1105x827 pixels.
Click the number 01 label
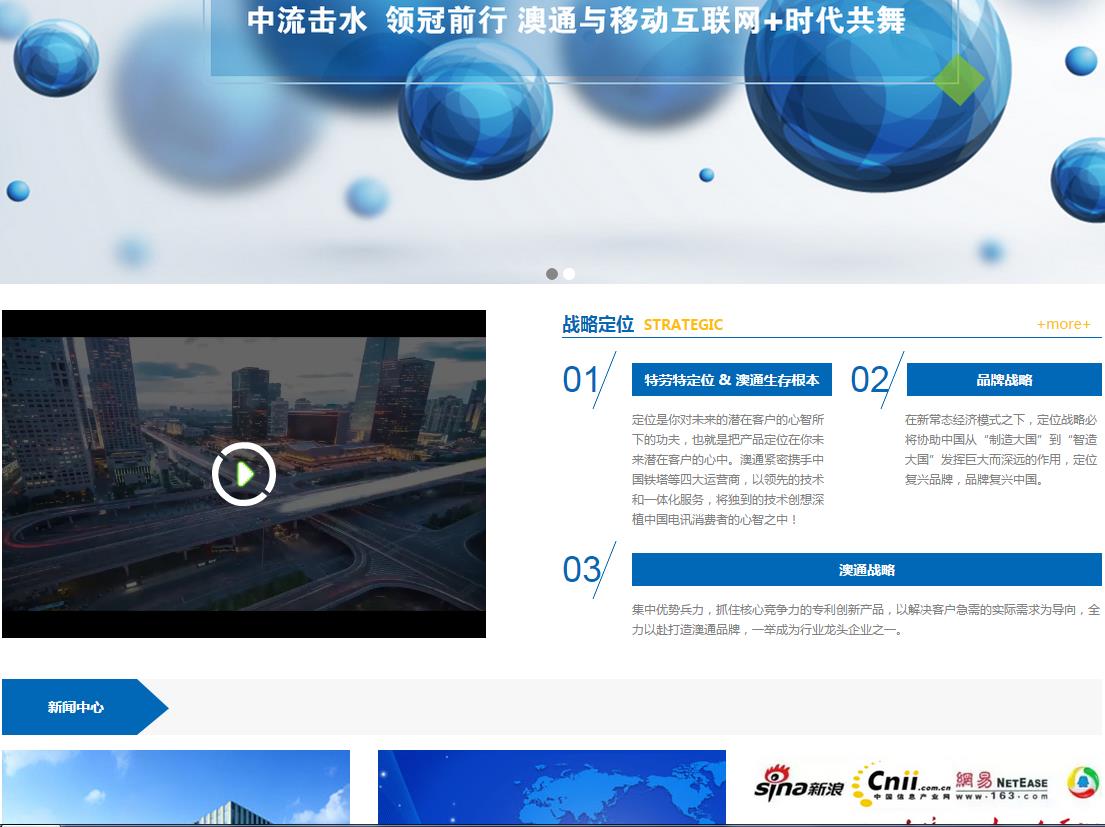581,380
